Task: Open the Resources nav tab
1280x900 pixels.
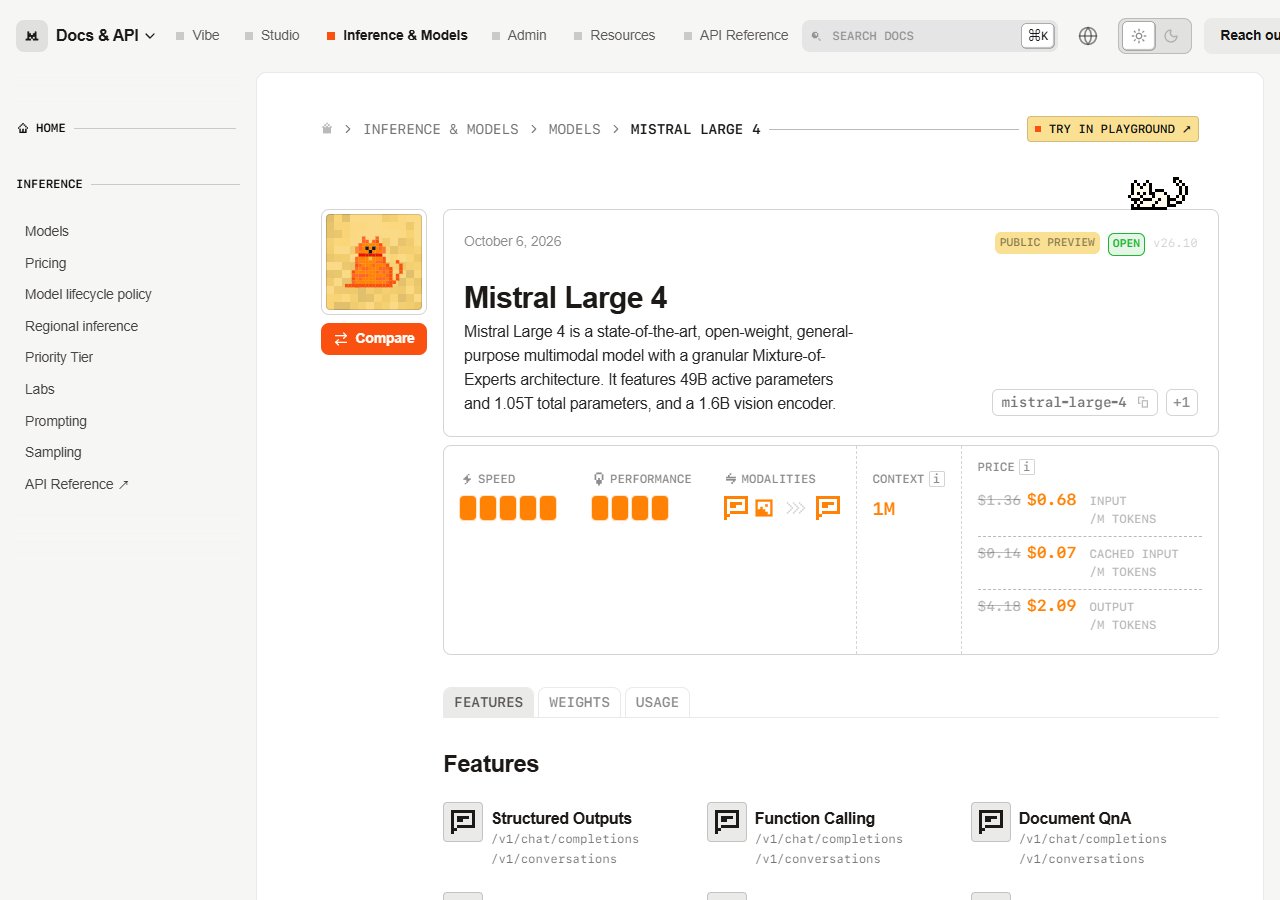Action: click(x=615, y=35)
